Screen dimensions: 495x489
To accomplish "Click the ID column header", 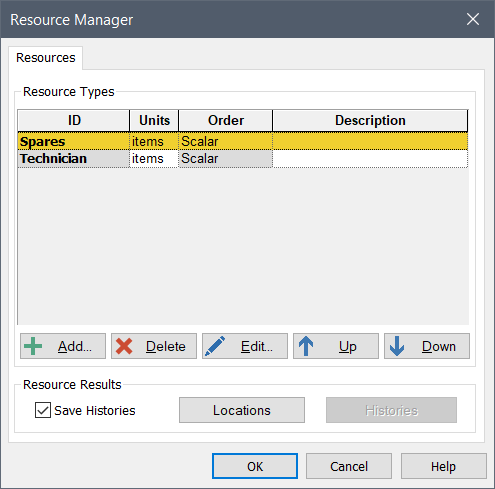I will [74, 120].
